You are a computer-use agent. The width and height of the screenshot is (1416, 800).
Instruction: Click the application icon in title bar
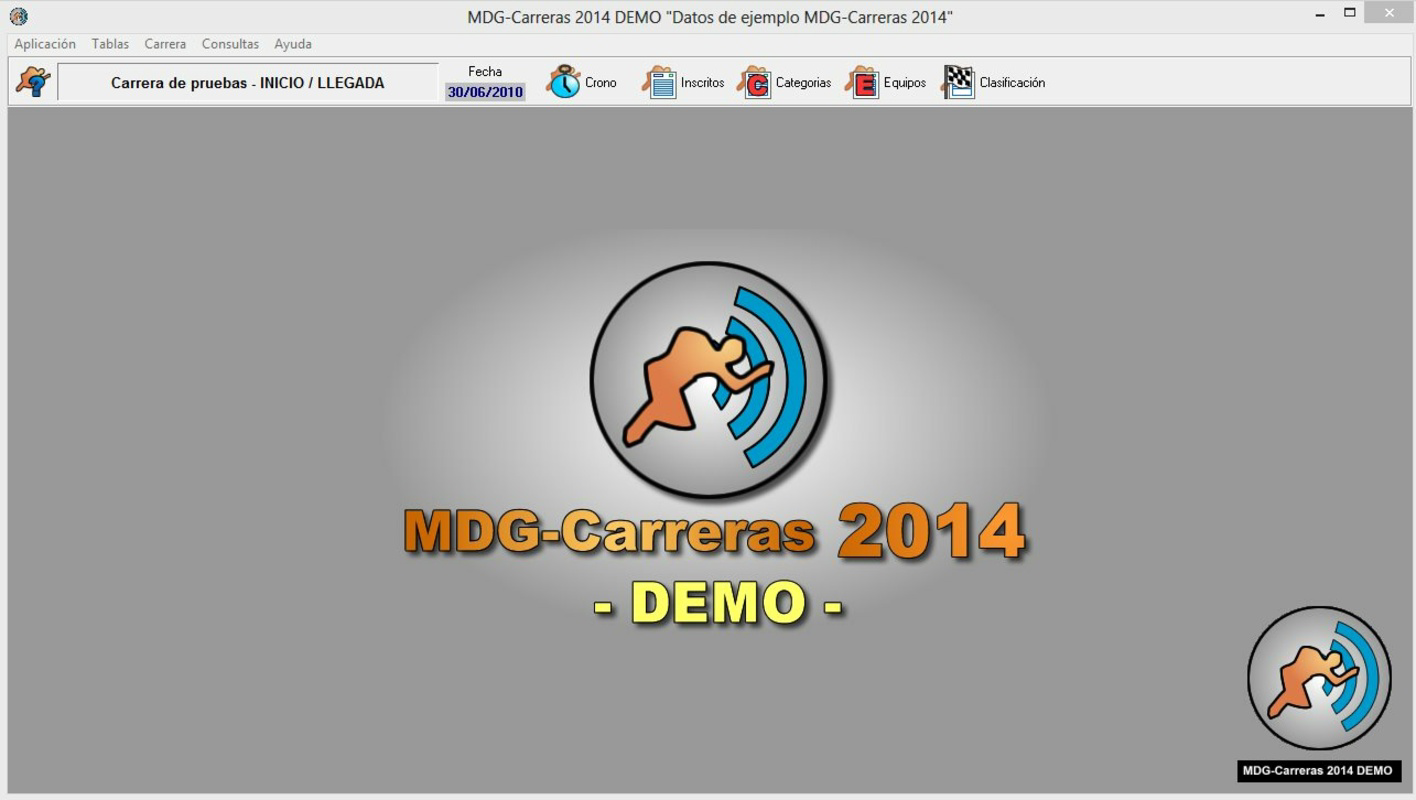(19, 17)
